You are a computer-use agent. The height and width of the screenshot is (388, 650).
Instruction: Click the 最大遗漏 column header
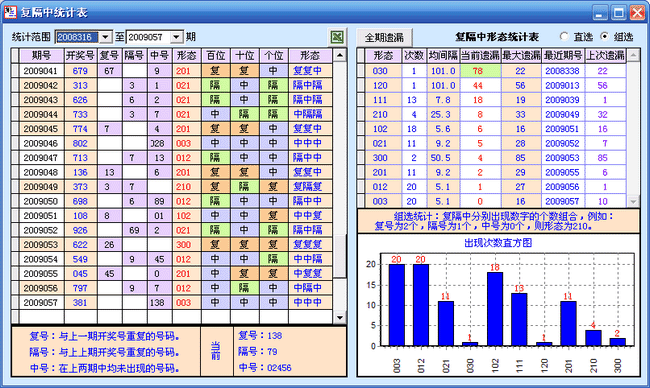click(521, 56)
